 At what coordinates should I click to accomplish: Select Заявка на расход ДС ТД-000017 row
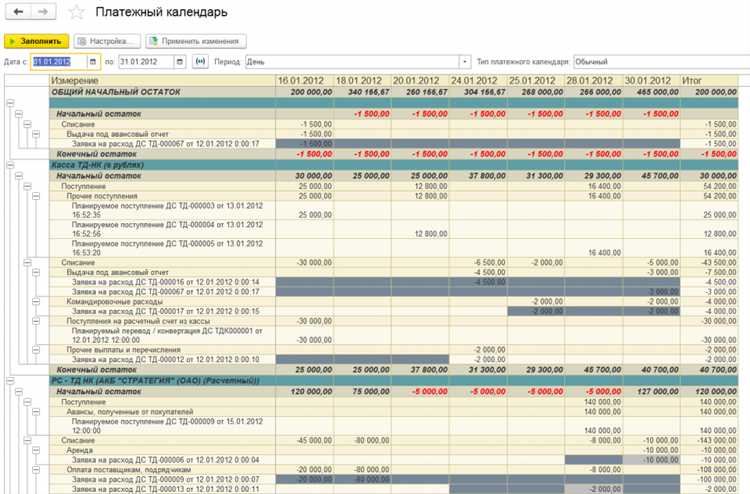tap(165, 311)
